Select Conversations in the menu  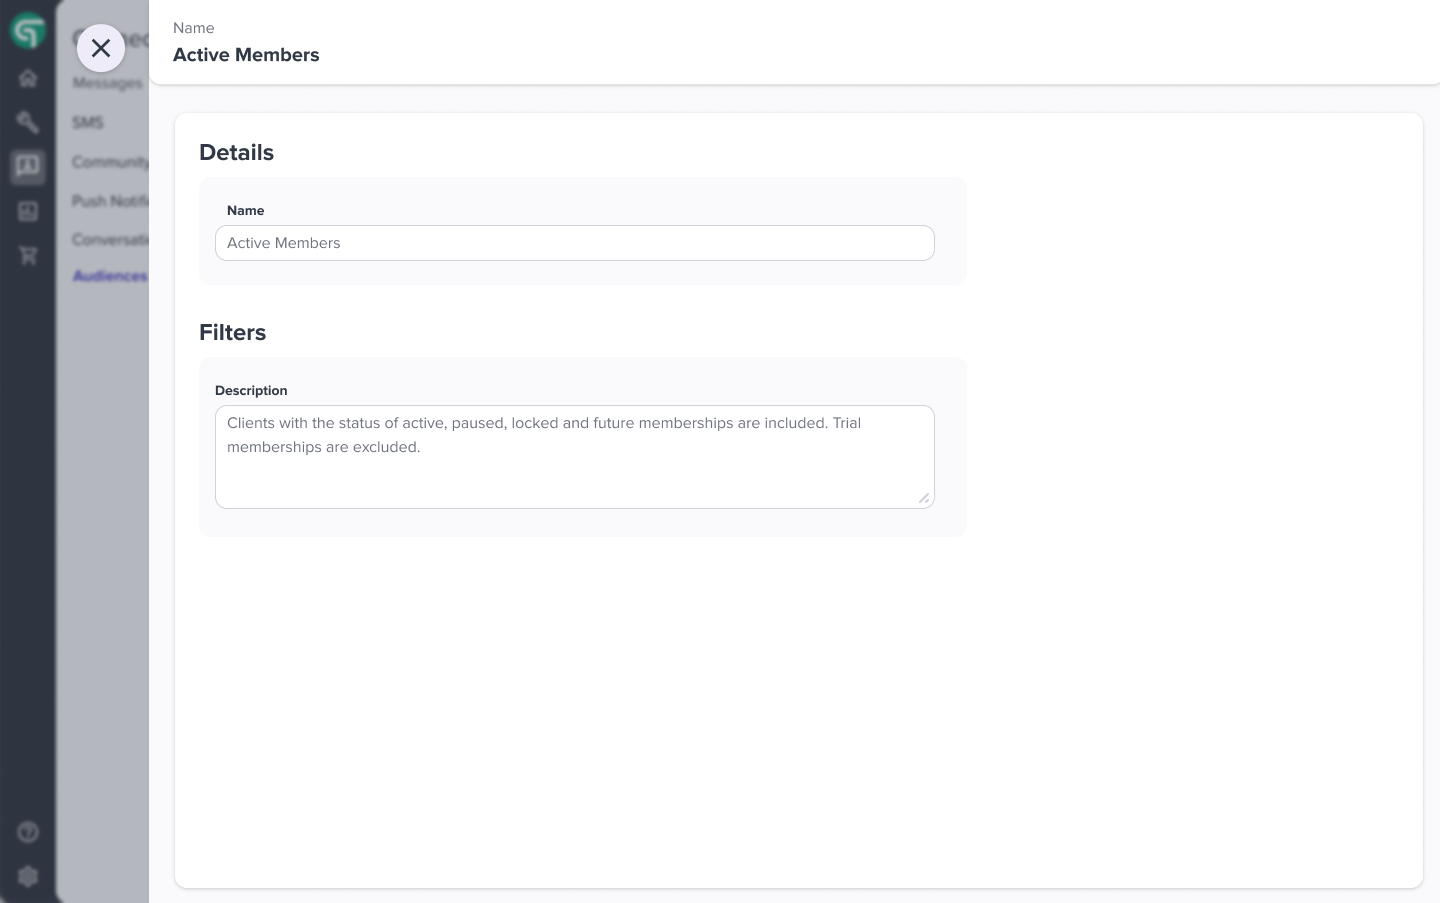tap(112, 239)
